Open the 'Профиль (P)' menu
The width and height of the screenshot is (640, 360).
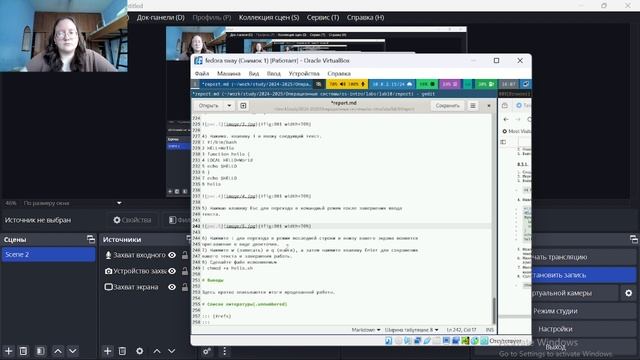click(211, 18)
